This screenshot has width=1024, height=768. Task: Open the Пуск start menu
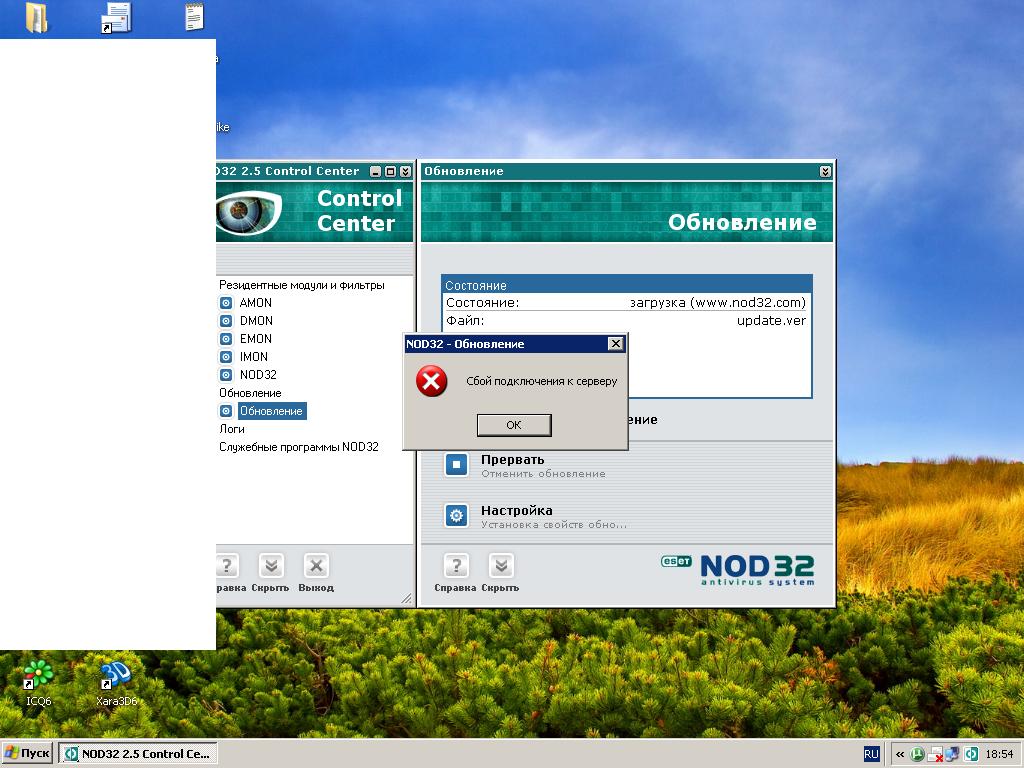27,754
